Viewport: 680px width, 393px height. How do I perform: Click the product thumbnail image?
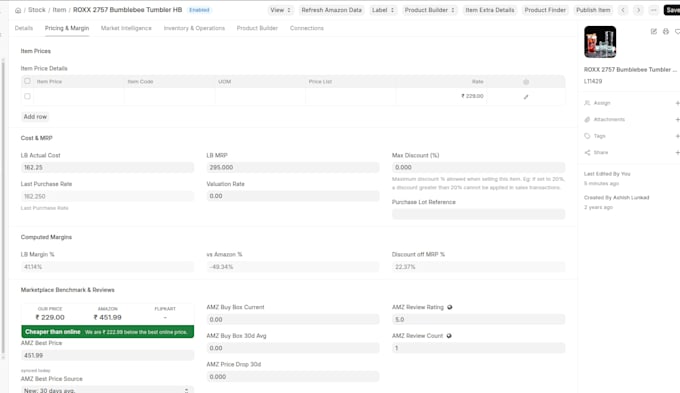[x=600, y=42]
